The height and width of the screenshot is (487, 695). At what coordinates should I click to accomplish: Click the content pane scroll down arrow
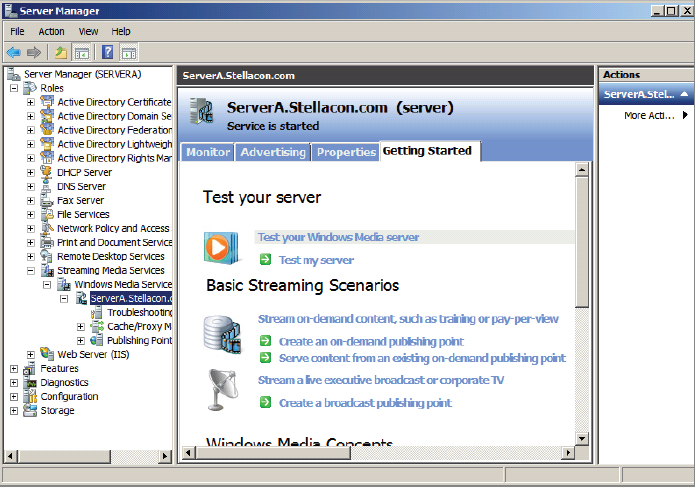tap(582, 439)
